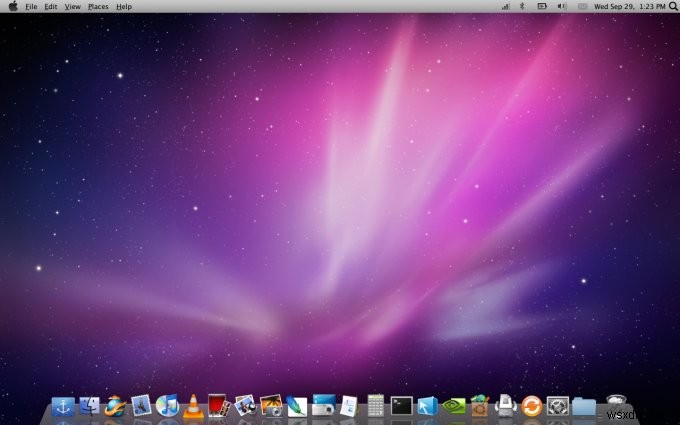Launch the anchor icon in the dock

click(x=63, y=406)
